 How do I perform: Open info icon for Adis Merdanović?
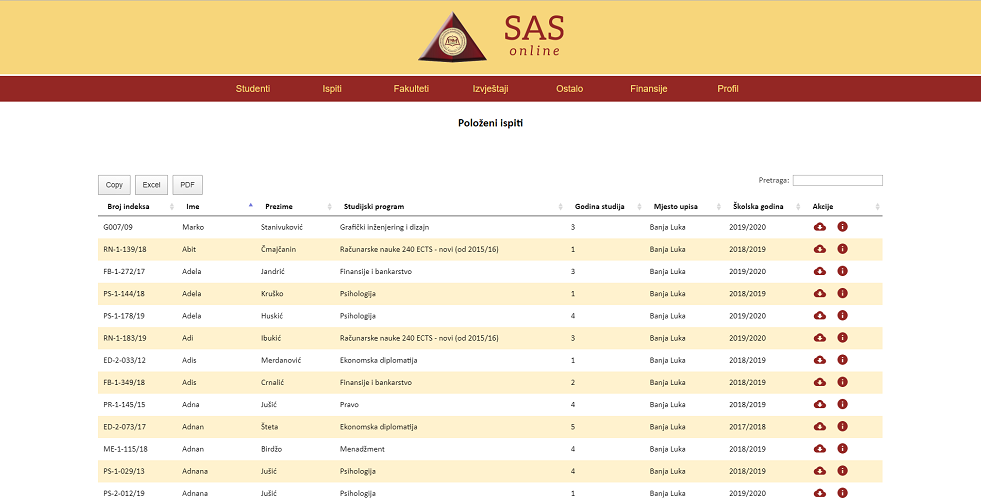[842, 359]
